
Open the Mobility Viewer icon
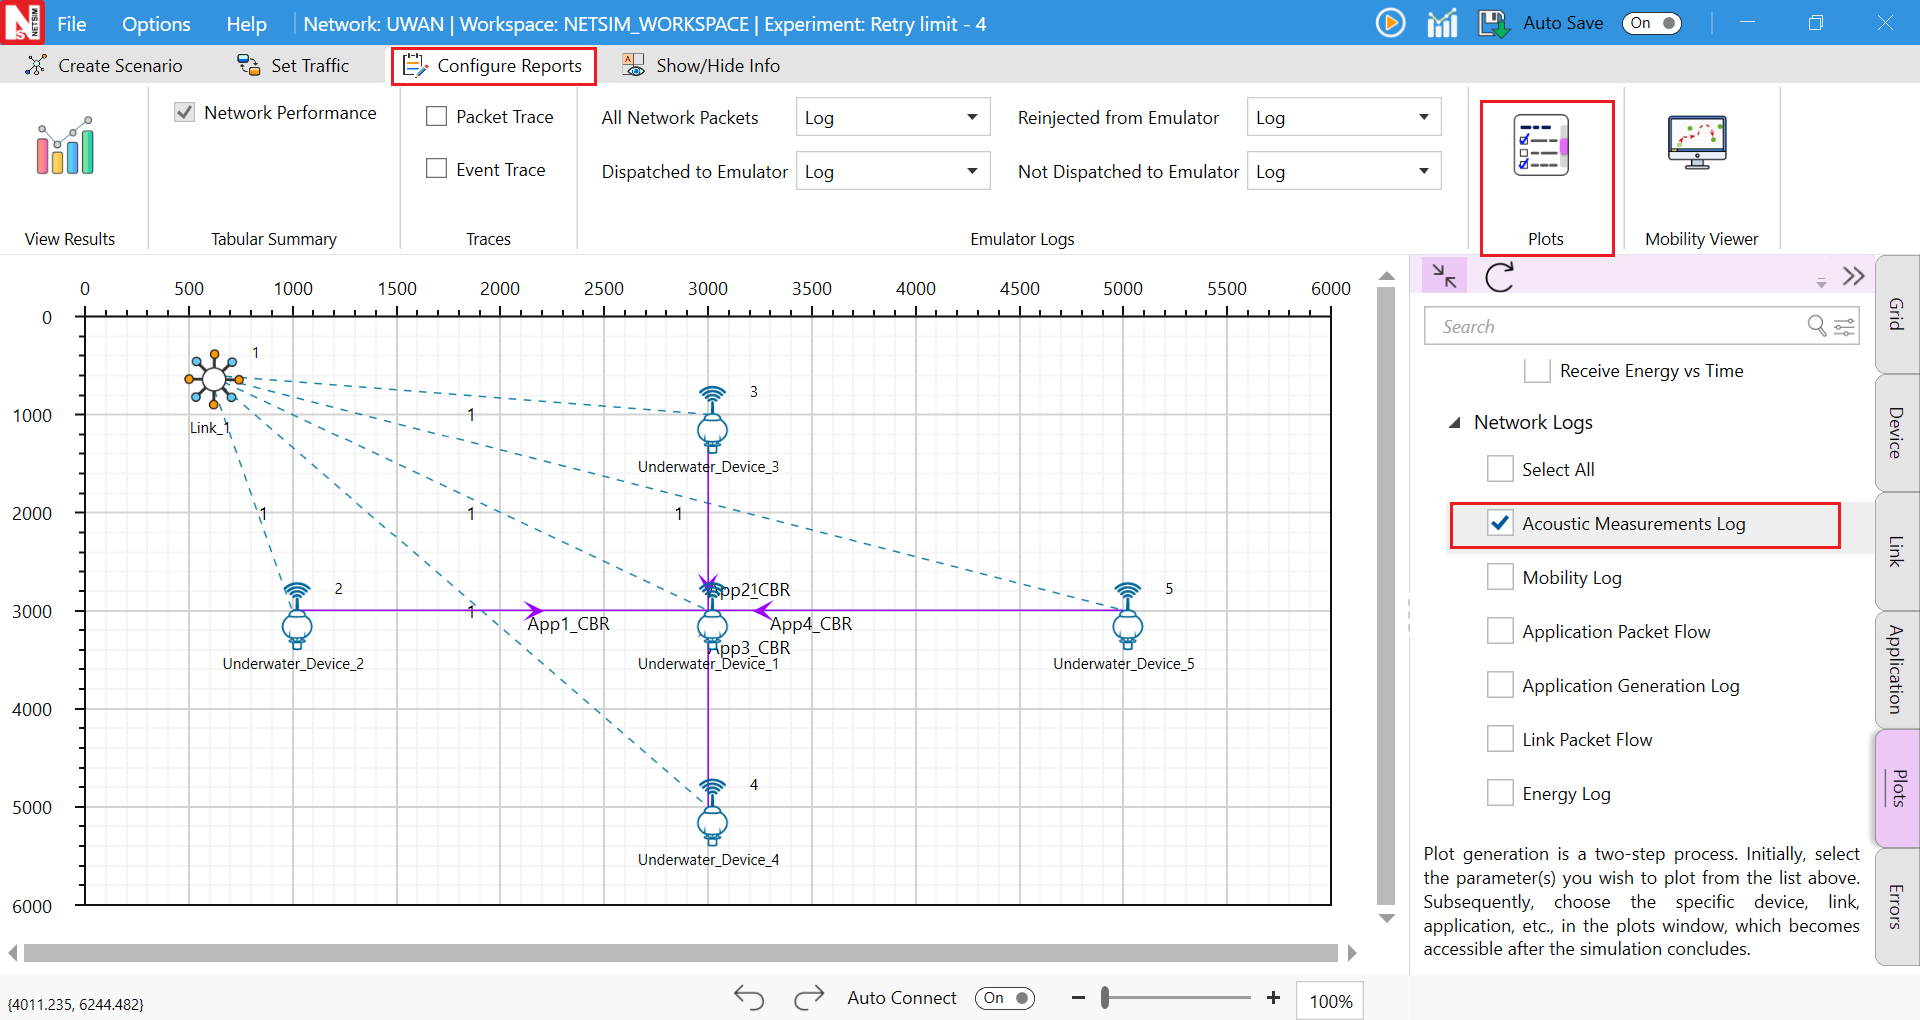(x=1697, y=143)
